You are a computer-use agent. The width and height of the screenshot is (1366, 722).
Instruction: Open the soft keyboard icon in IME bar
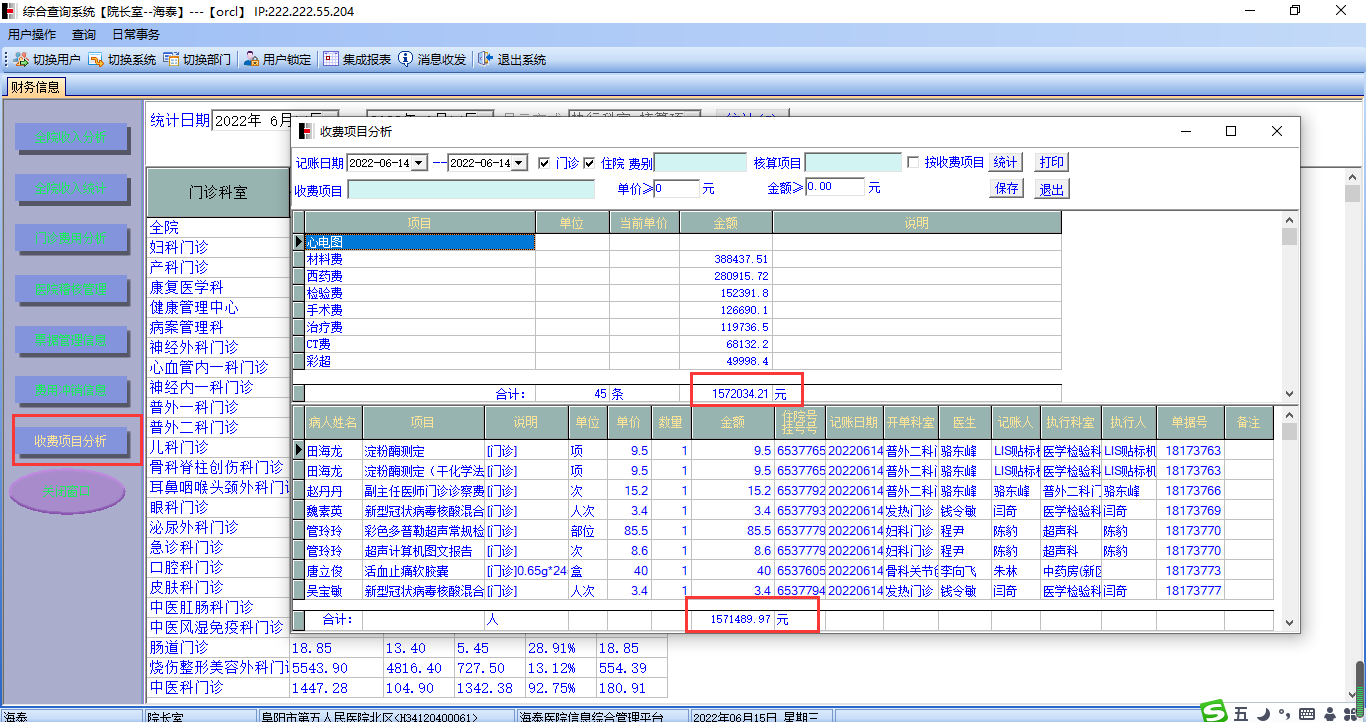tap(1306, 713)
